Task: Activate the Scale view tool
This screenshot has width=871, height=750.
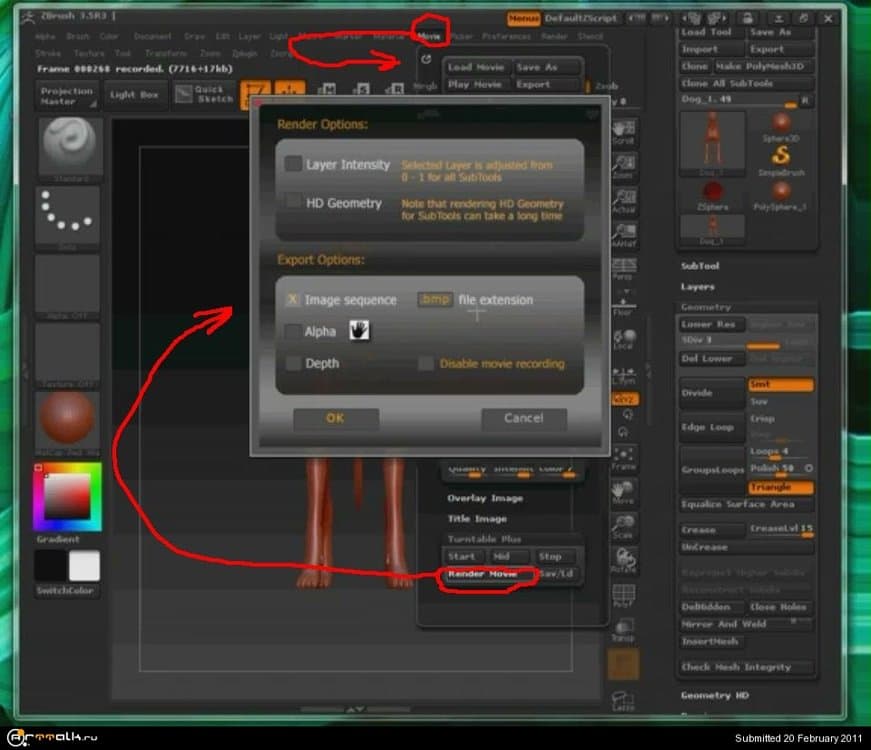Action: tap(623, 526)
